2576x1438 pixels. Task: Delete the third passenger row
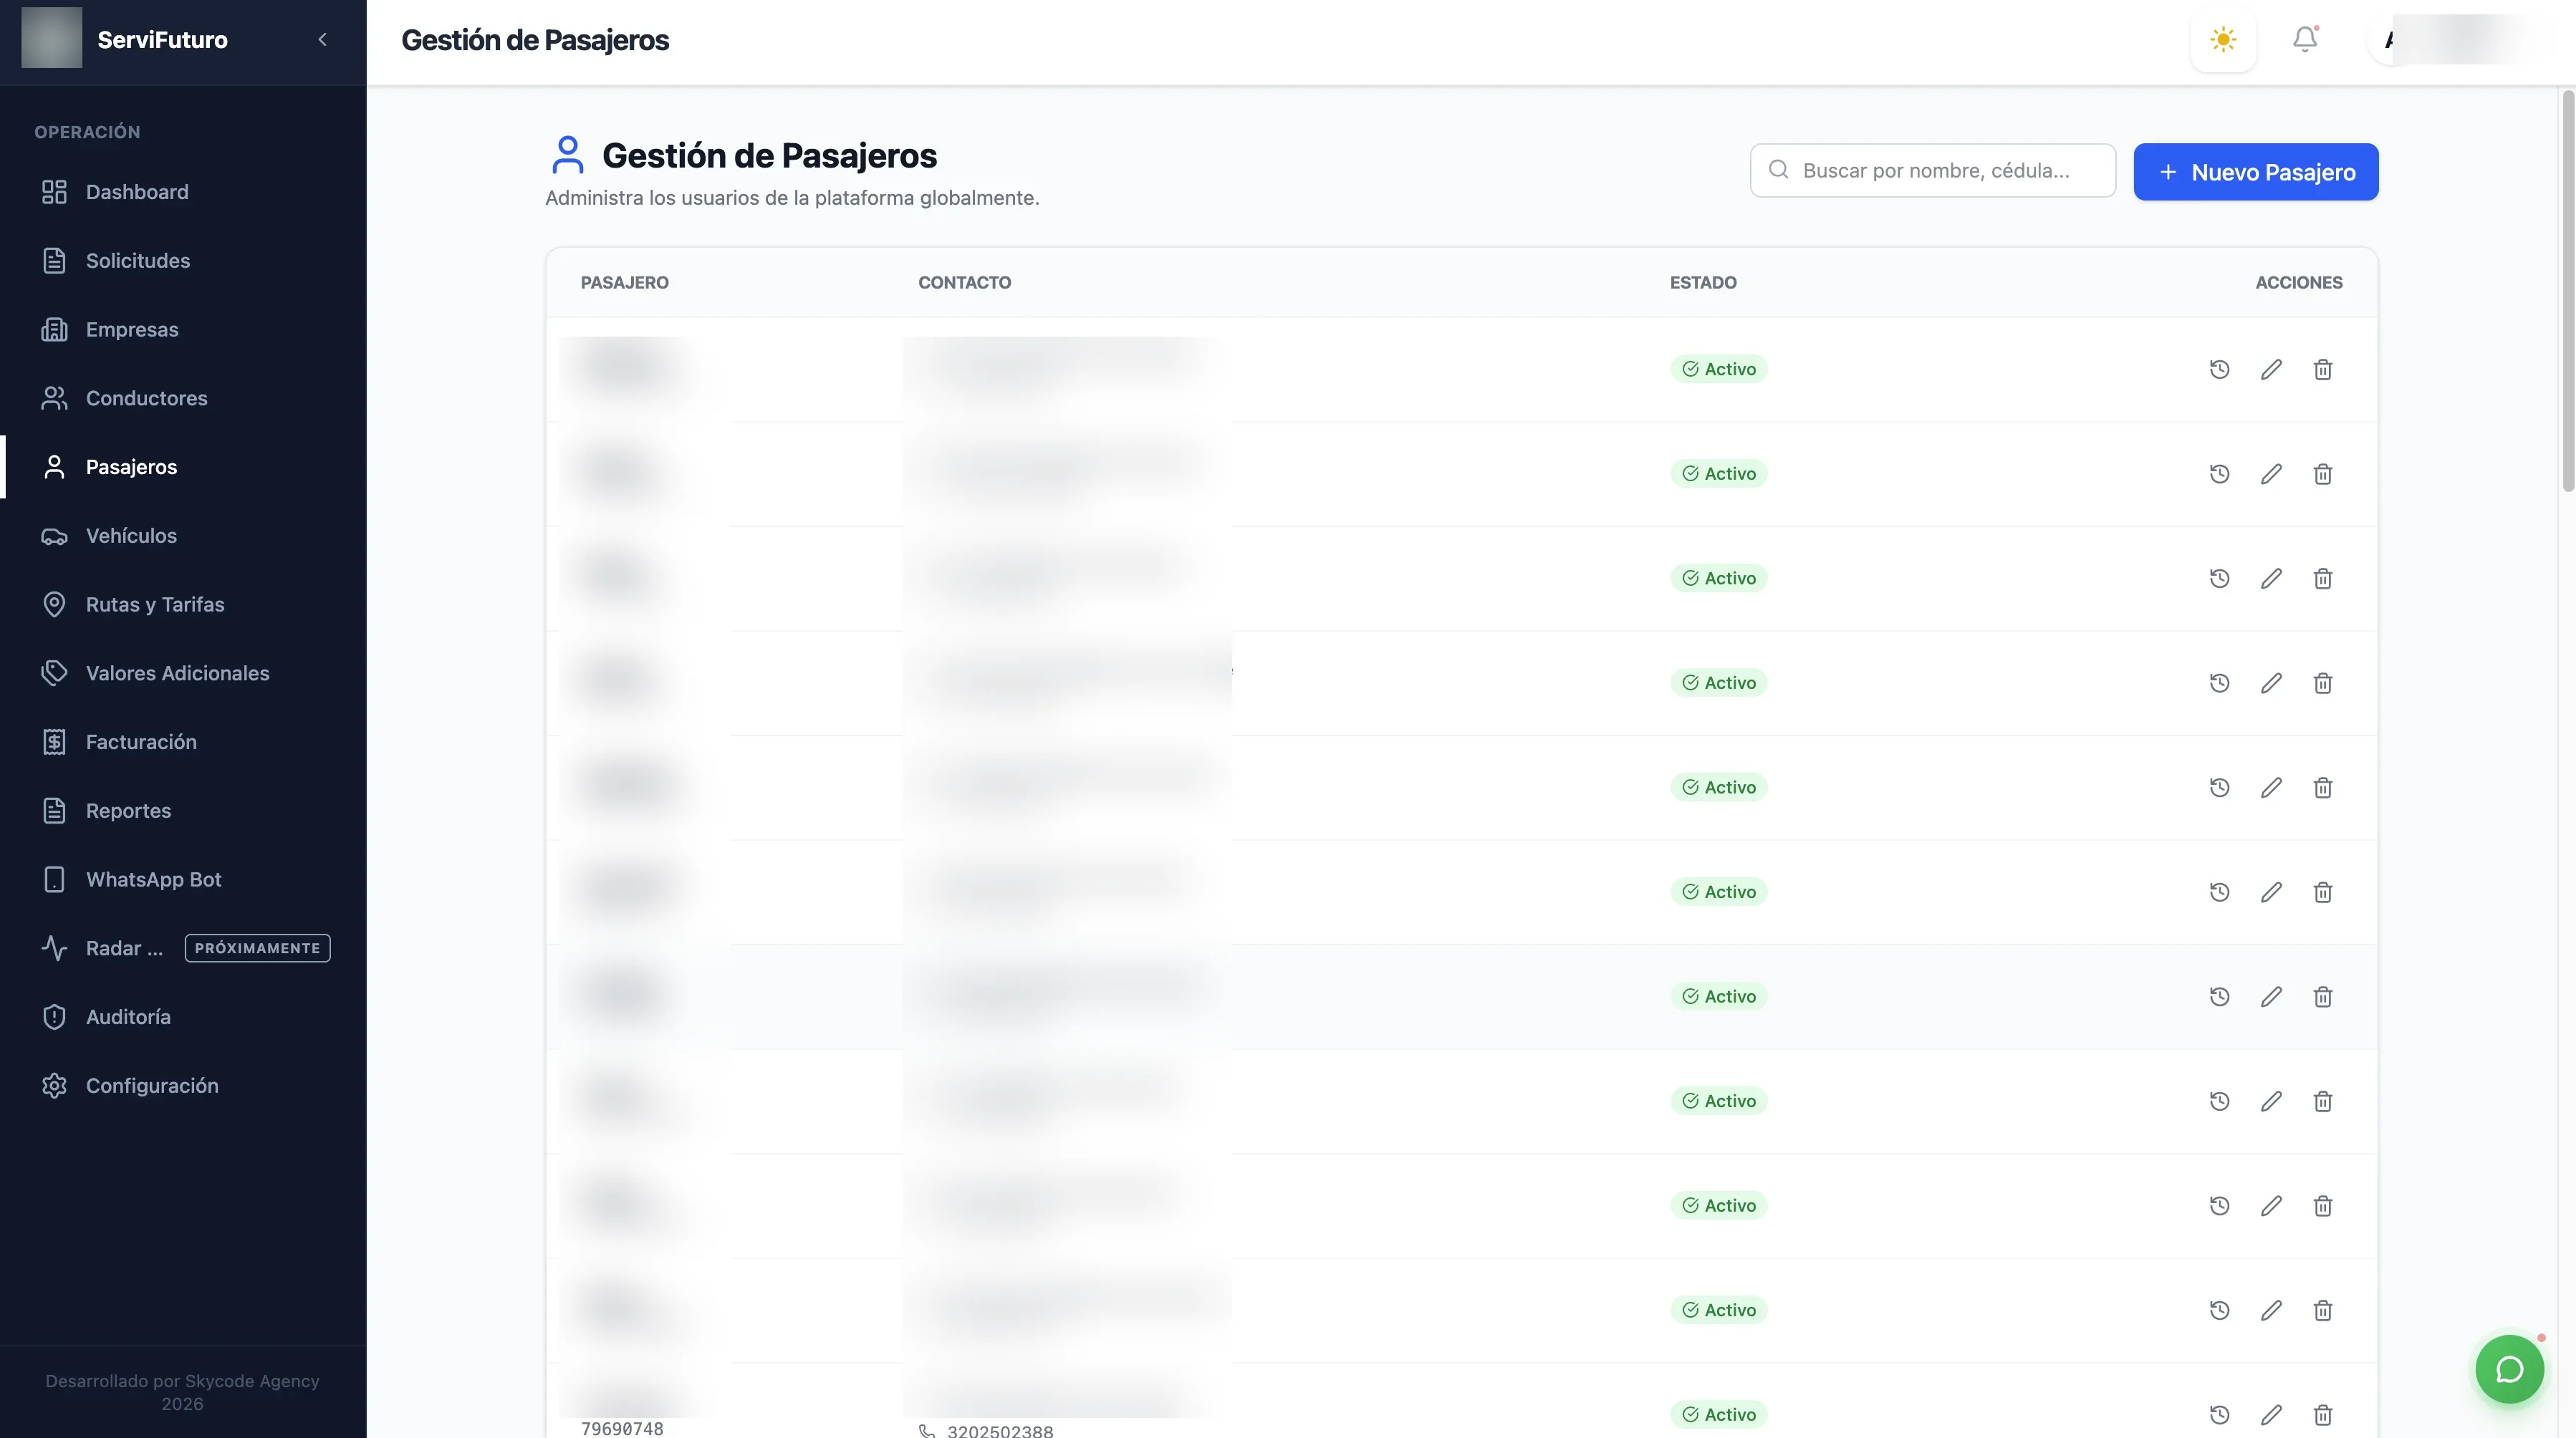pyautogui.click(x=2323, y=579)
